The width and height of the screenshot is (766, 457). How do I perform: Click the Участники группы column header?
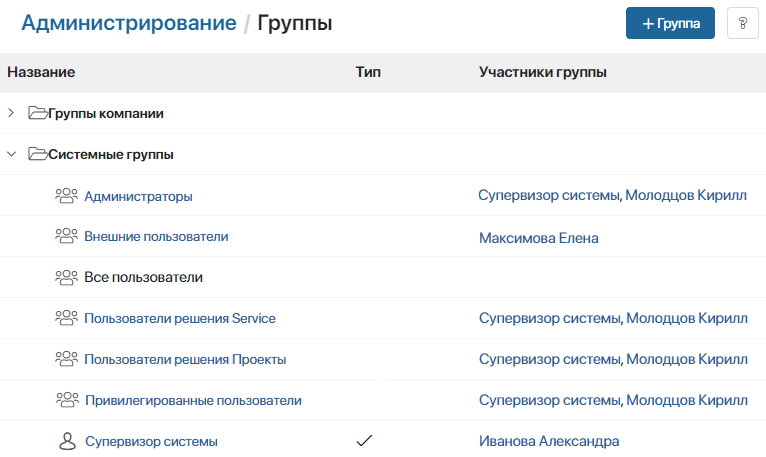(543, 72)
